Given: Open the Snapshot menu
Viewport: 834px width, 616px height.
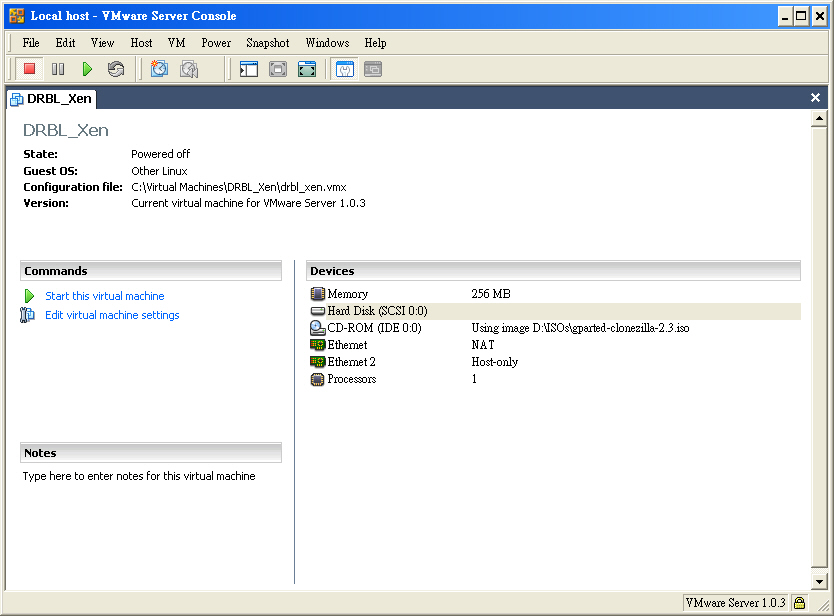Looking at the screenshot, I should click(x=268, y=43).
